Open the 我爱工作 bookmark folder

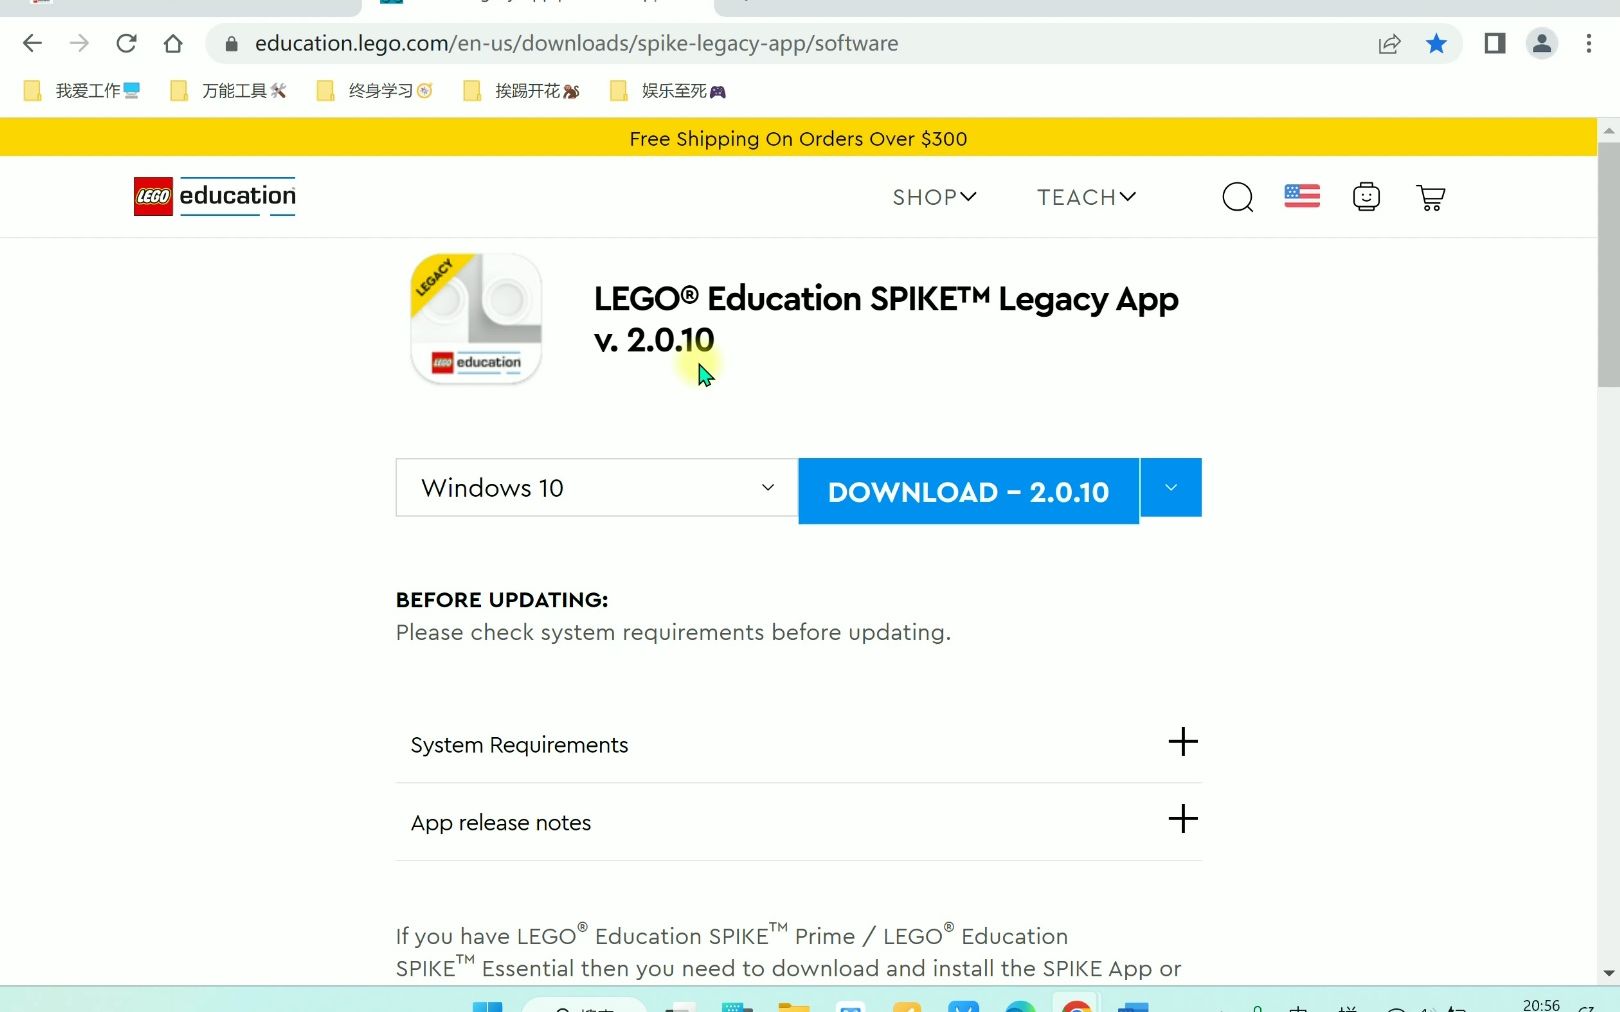pos(82,91)
